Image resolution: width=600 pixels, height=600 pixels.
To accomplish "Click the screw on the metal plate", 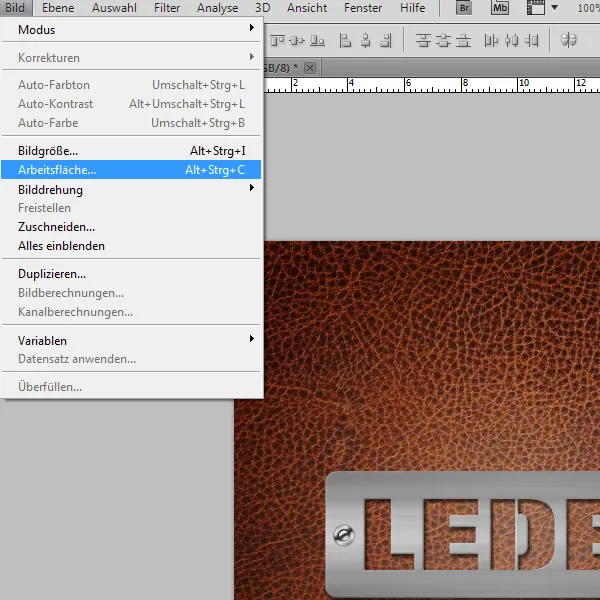I will (x=344, y=537).
